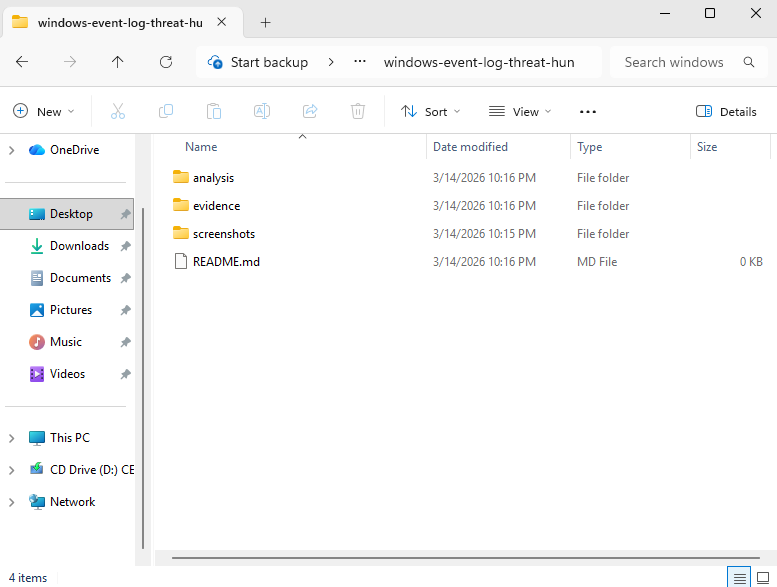Click Start backup breadcrumb link
This screenshot has width=777, height=587.
tap(269, 62)
